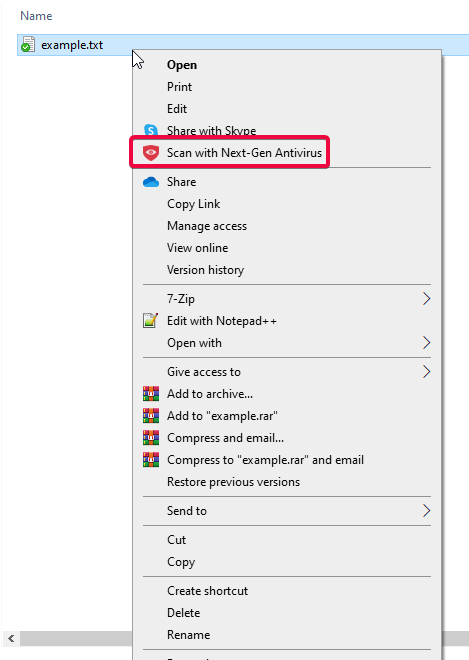Image resolution: width=469 pixels, height=660 pixels.
Task: Expand the Open with submenu arrow
Action: click(x=426, y=343)
